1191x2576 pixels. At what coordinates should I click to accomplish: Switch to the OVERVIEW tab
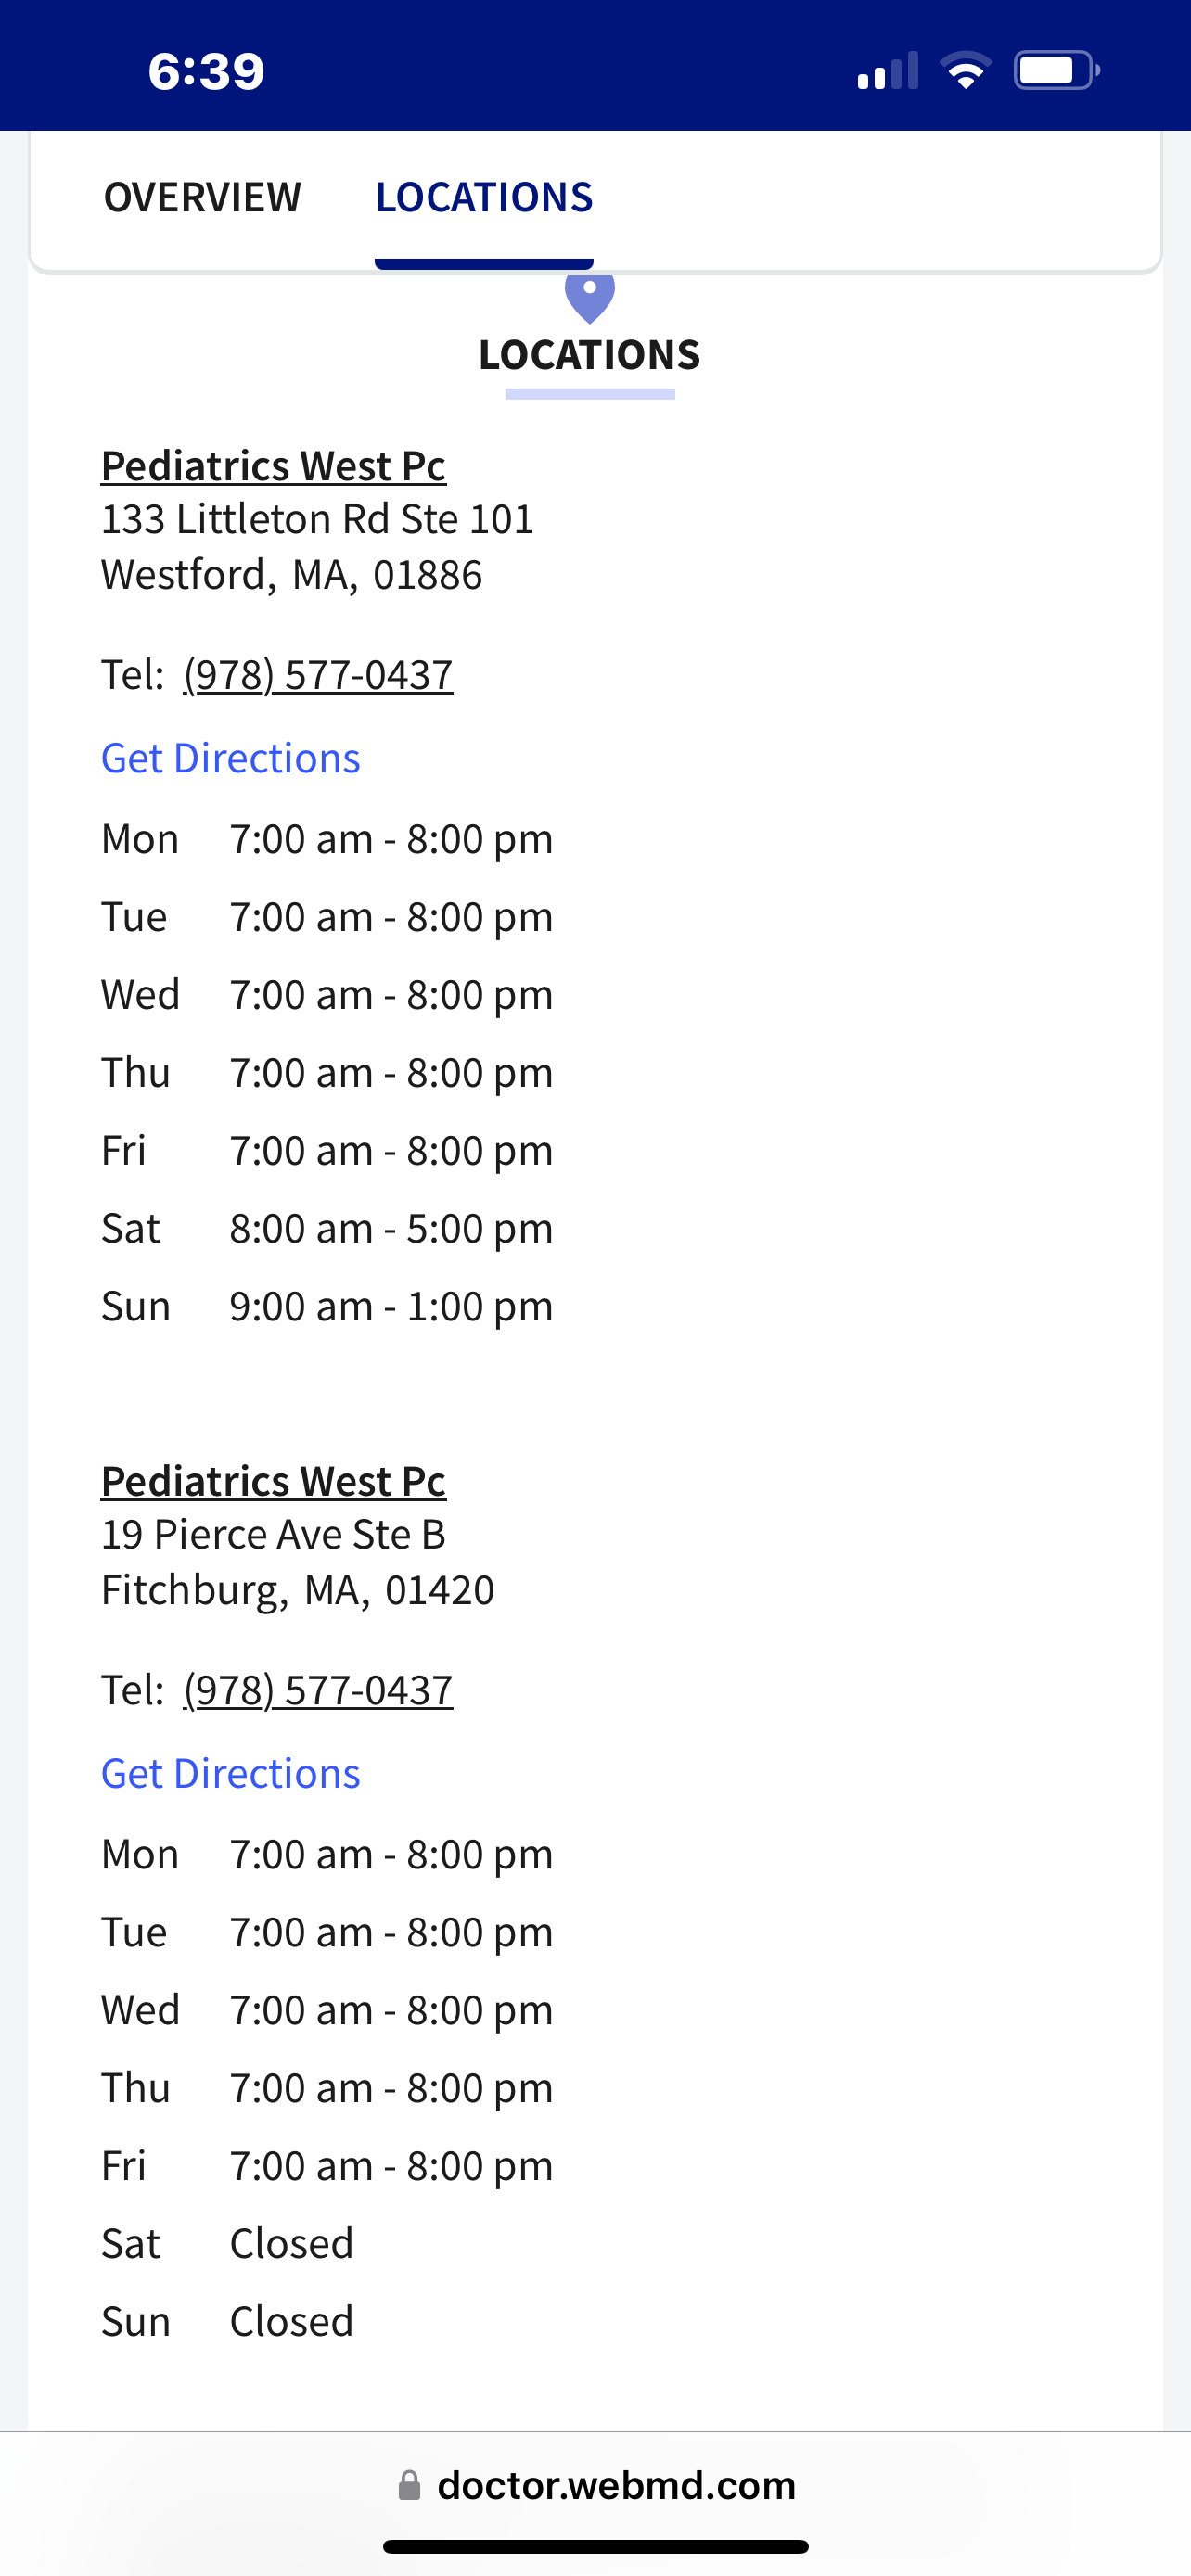click(202, 197)
